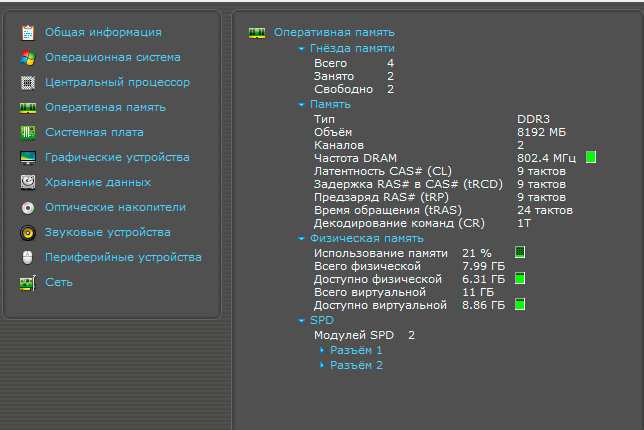Open Оптические накопители section

click(x=115, y=207)
